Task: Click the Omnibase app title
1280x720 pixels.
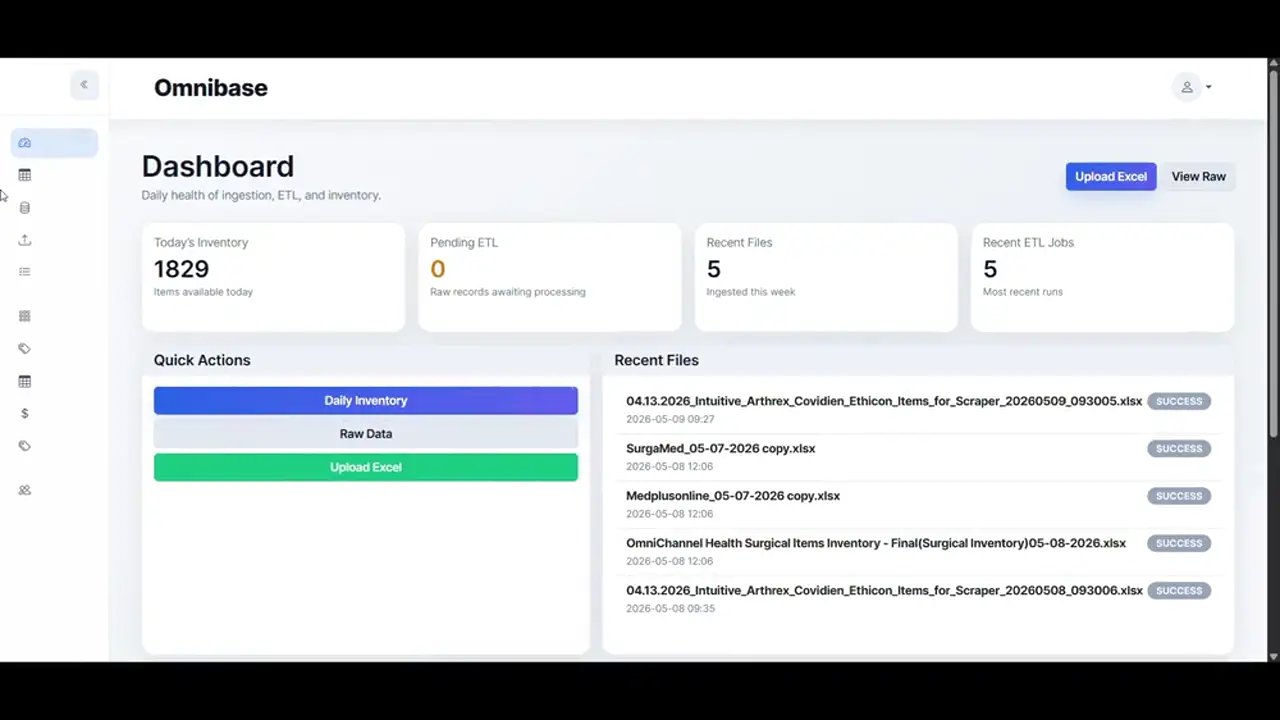Action: pos(211,88)
